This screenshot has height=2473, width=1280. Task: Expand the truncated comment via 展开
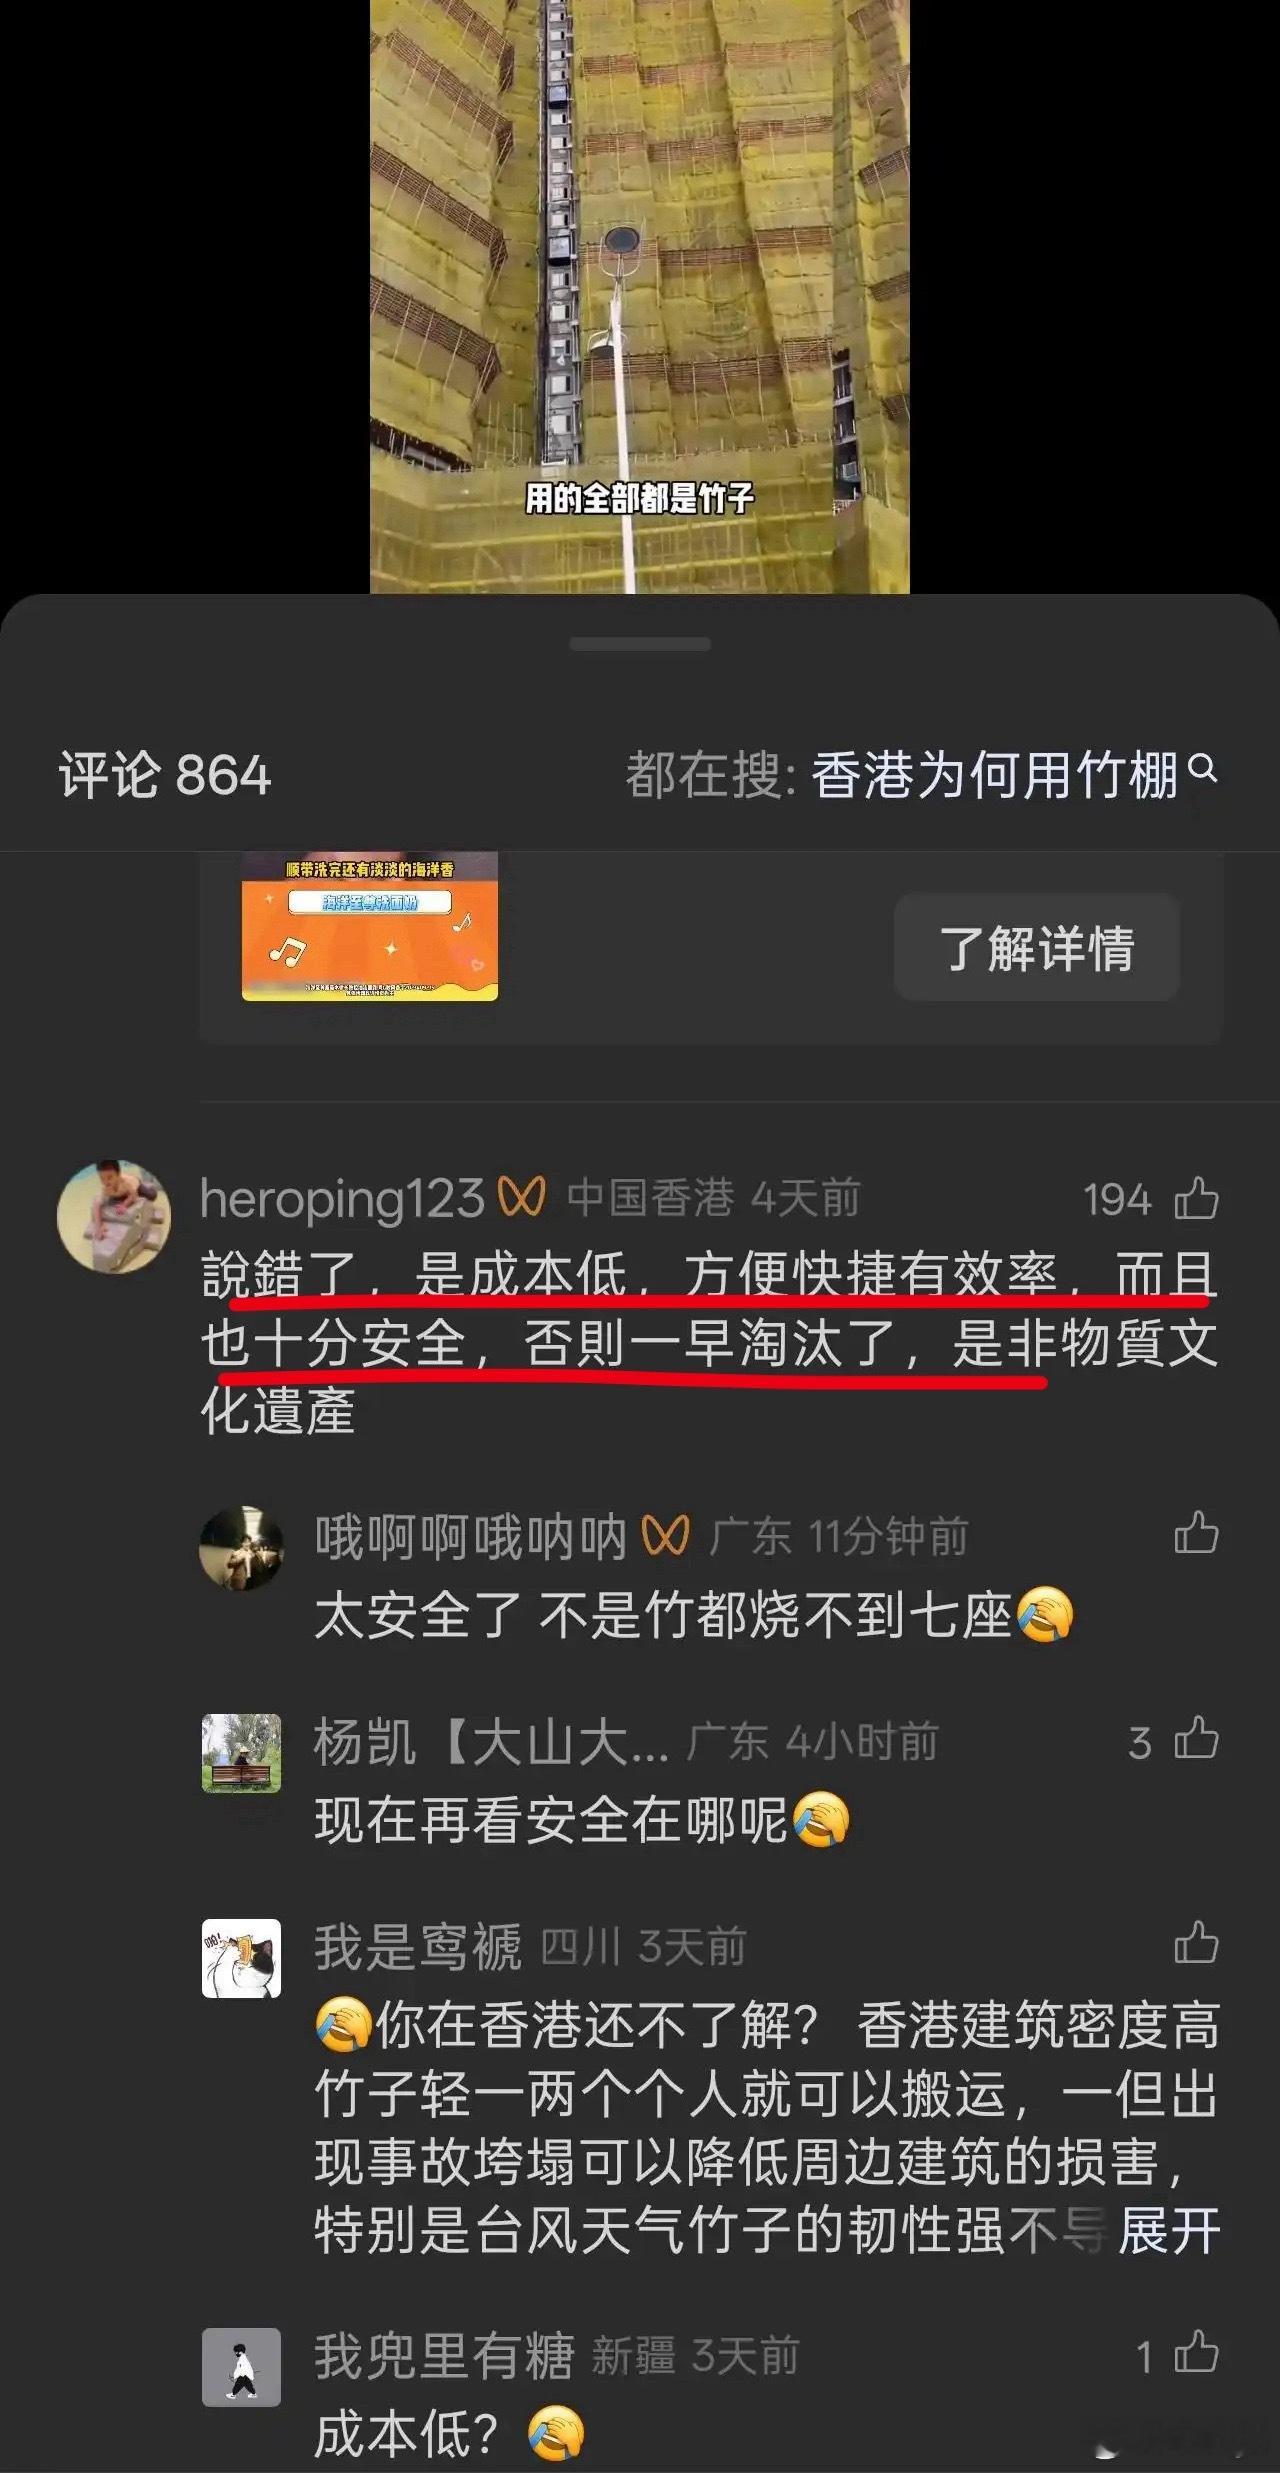pos(1169,2231)
